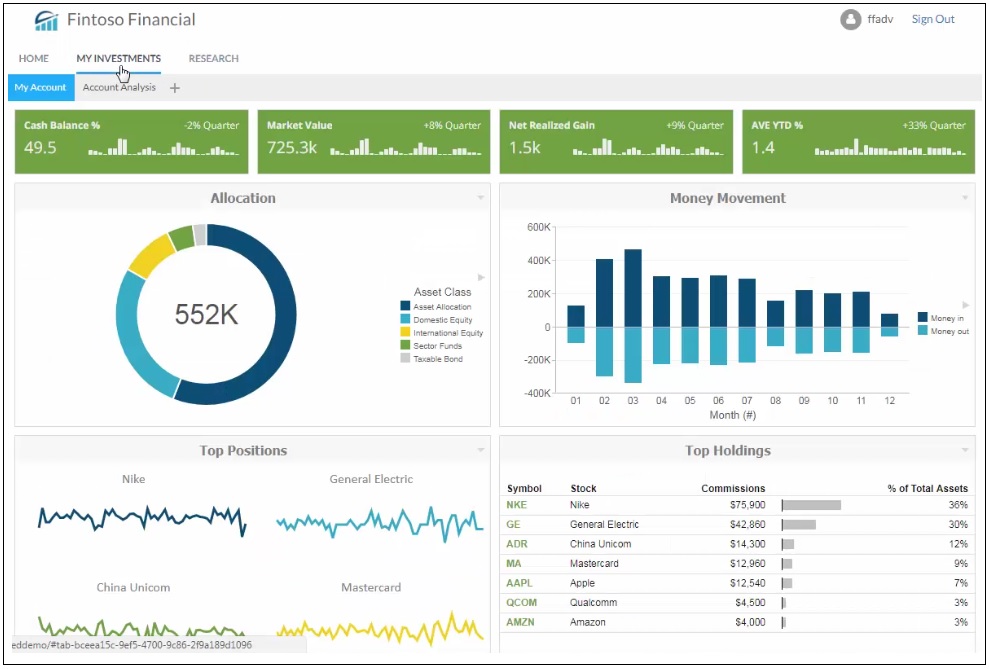Click the Qualcomm stock name cell

coord(592,603)
